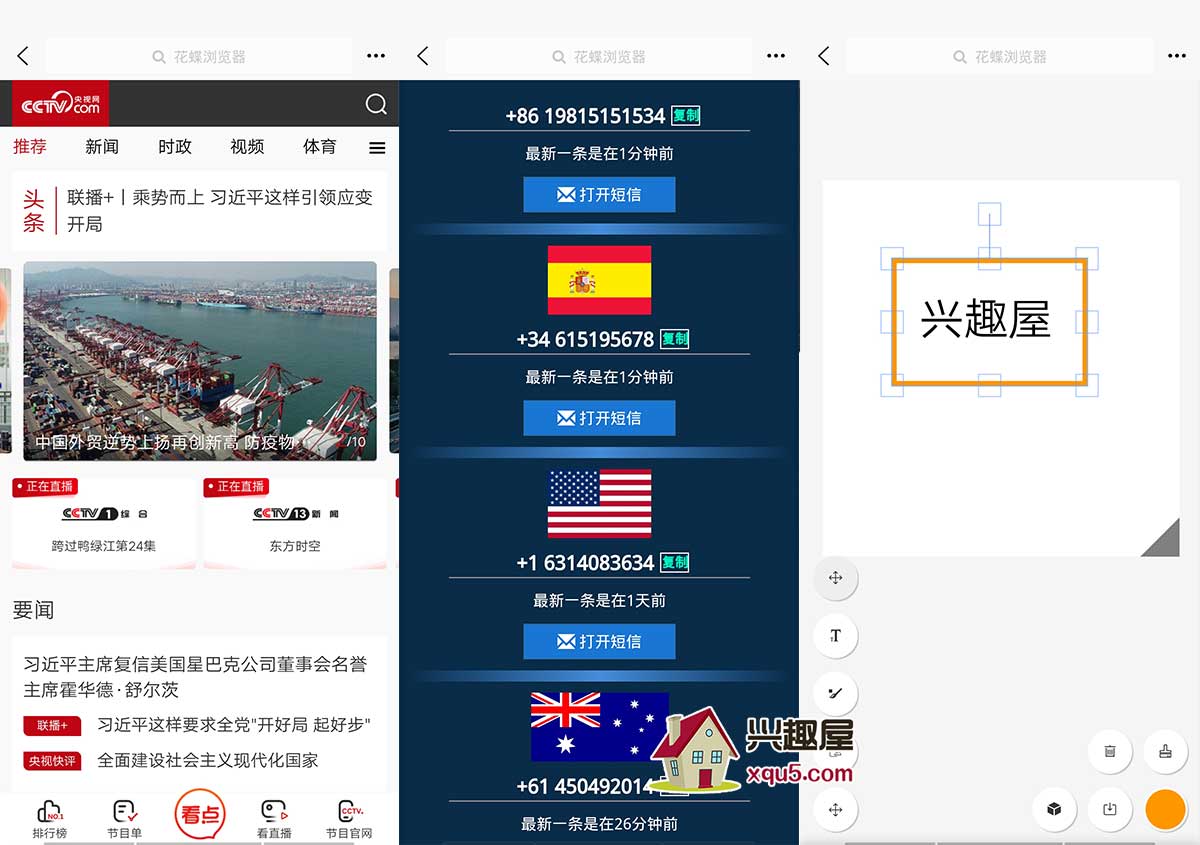
Task: Click 打开短信 under the Spain number
Action: [599, 418]
